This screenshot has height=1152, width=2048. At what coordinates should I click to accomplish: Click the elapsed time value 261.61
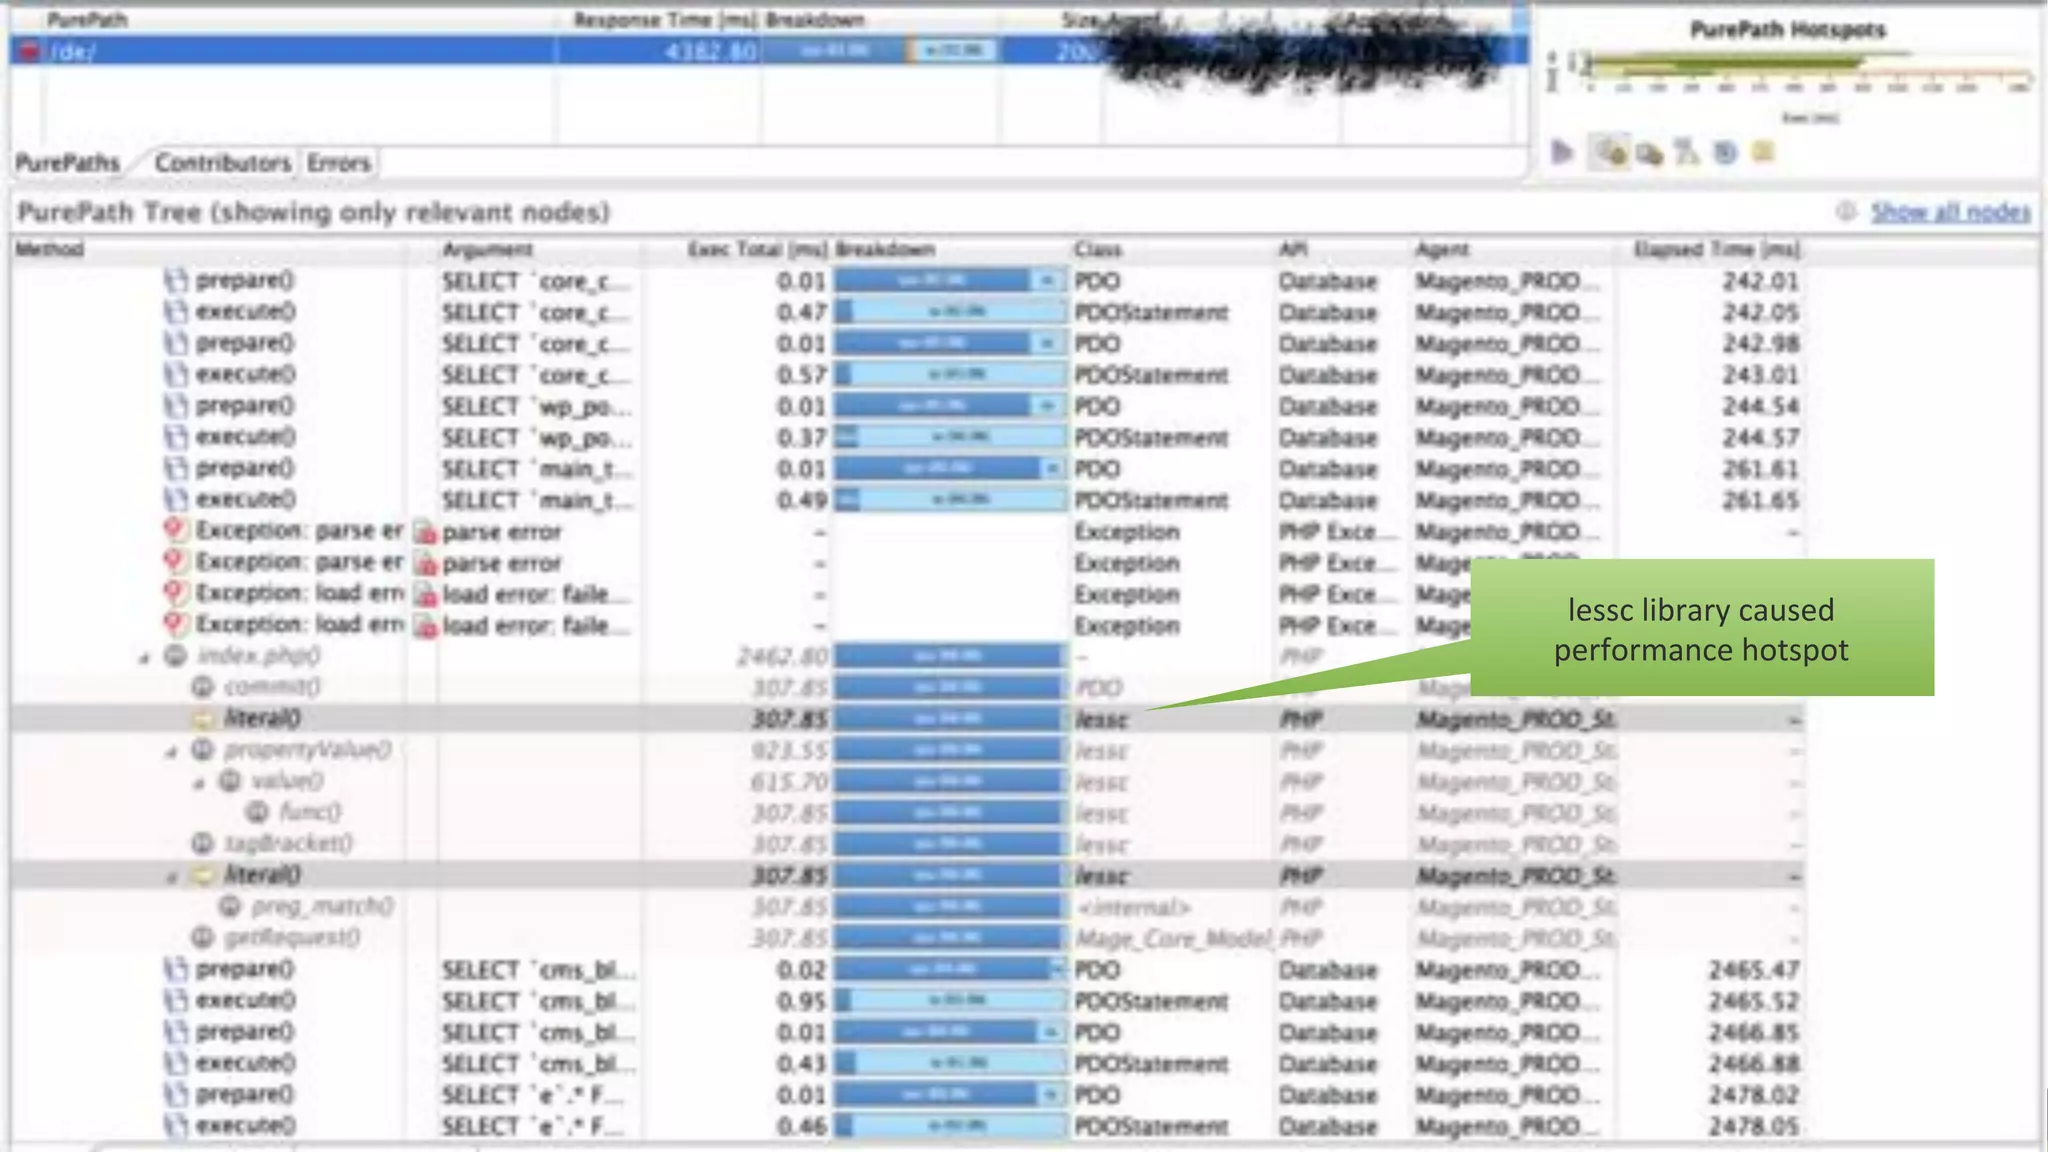[1760, 468]
